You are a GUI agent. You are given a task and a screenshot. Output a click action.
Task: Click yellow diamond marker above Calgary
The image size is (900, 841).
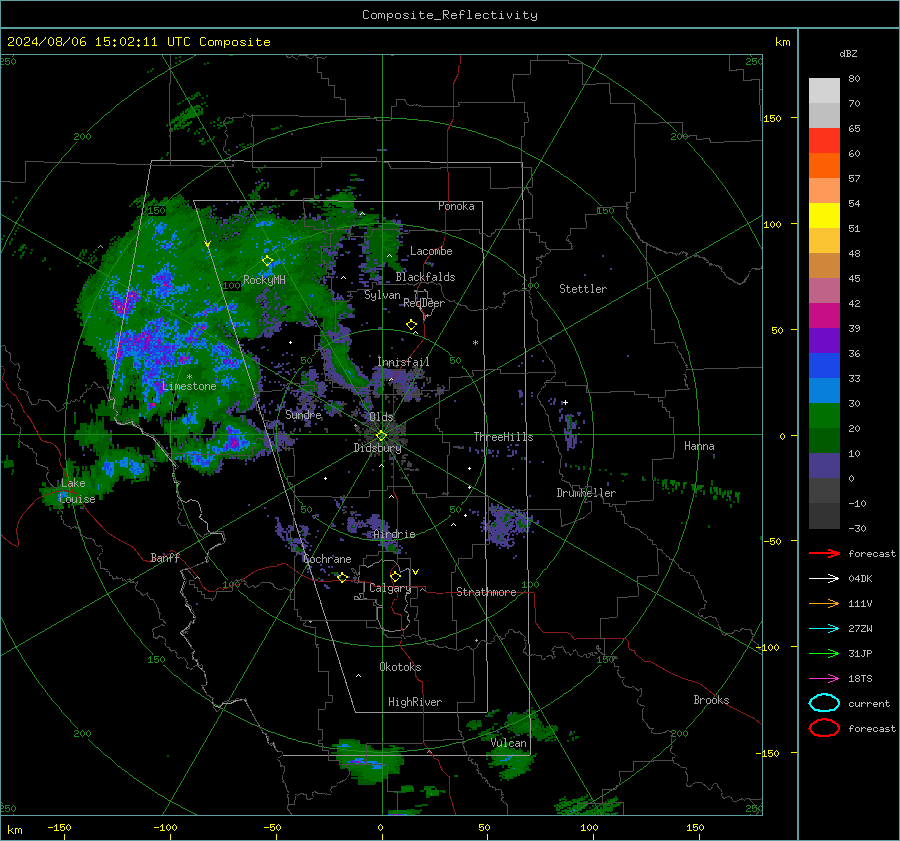(x=395, y=576)
